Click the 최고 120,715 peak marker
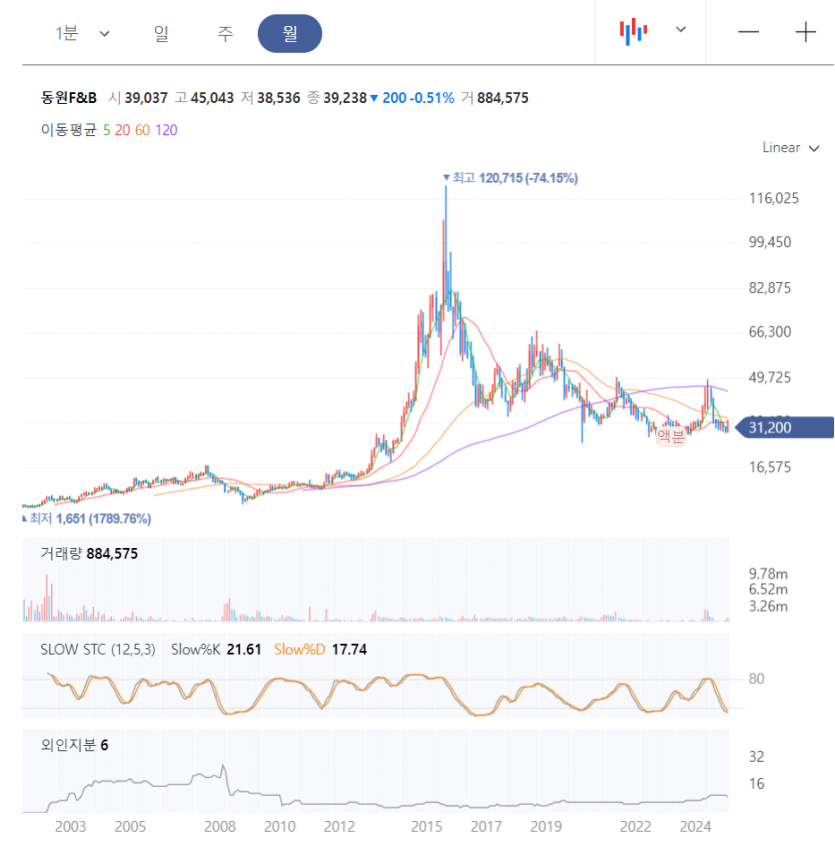The height and width of the screenshot is (864, 835). pos(510,178)
